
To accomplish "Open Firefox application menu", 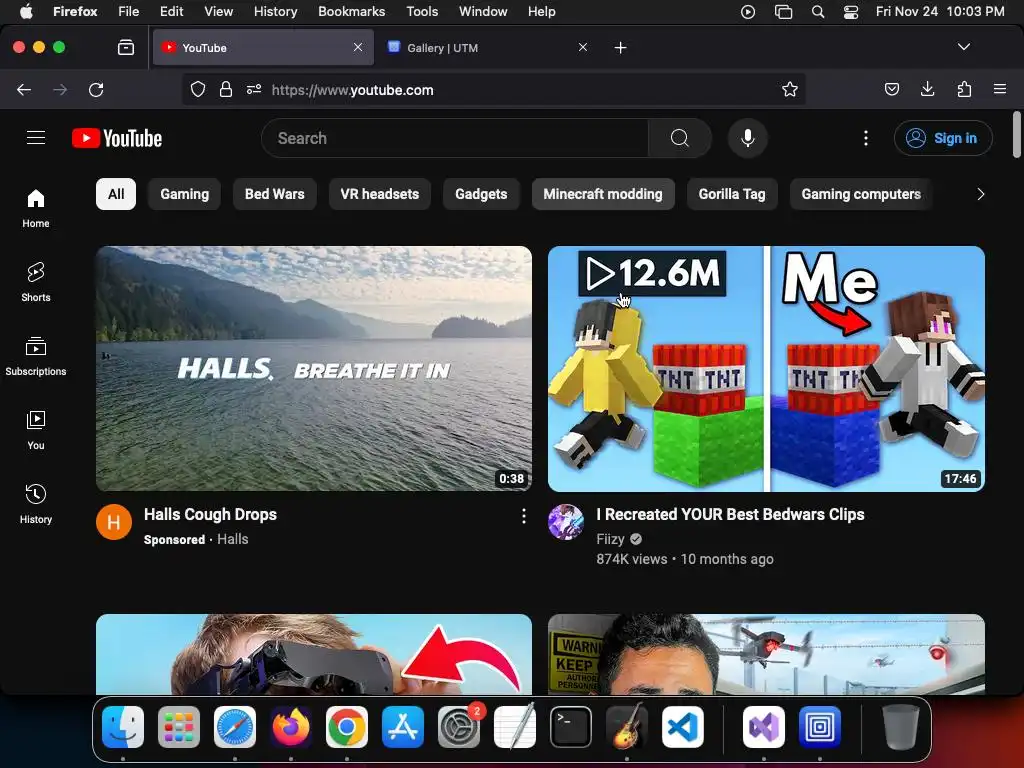I will coord(1000,89).
